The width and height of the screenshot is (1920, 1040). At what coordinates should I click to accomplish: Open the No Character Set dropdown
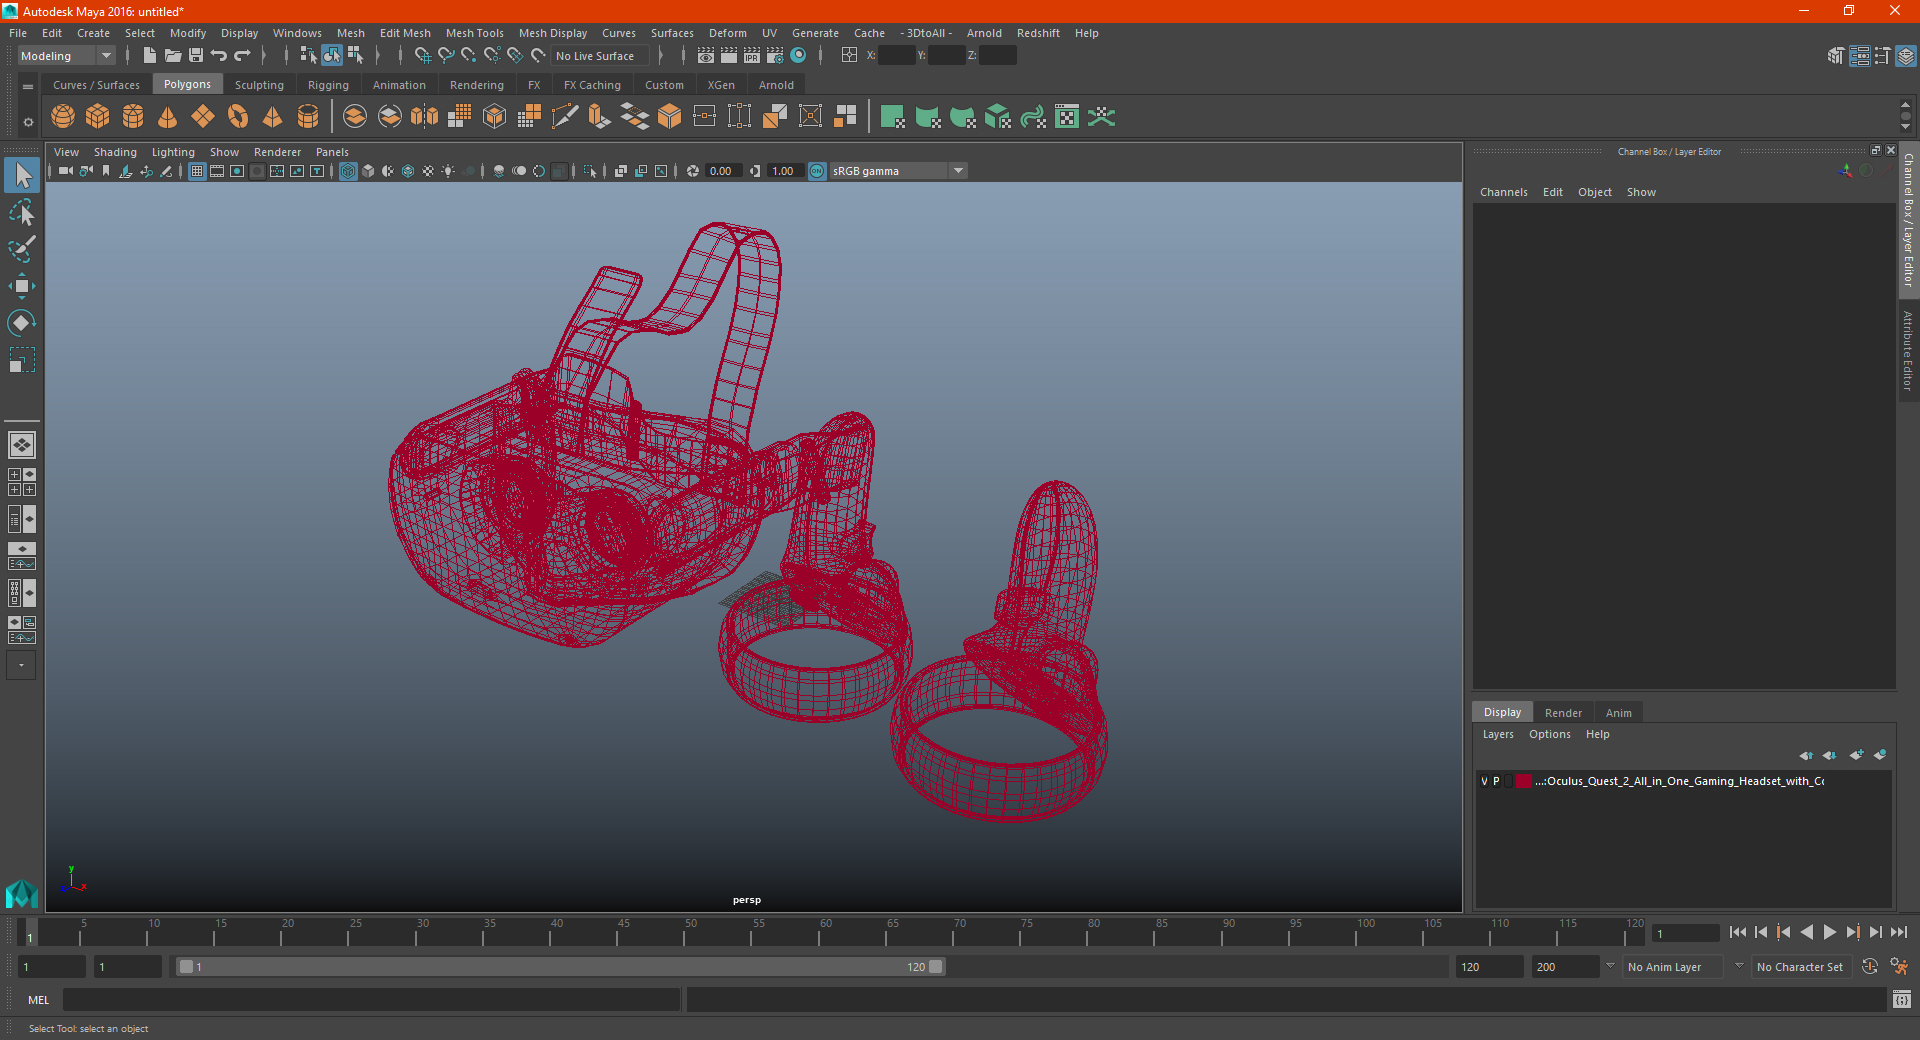(1804, 967)
